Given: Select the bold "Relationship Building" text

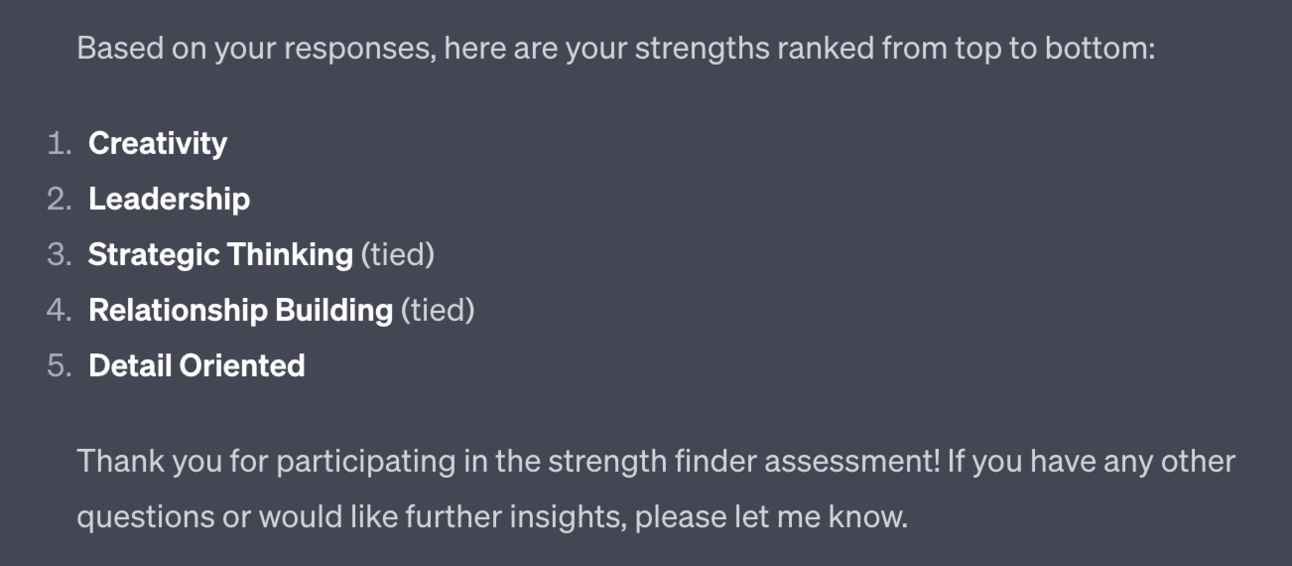Looking at the screenshot, I should point(240,311).
